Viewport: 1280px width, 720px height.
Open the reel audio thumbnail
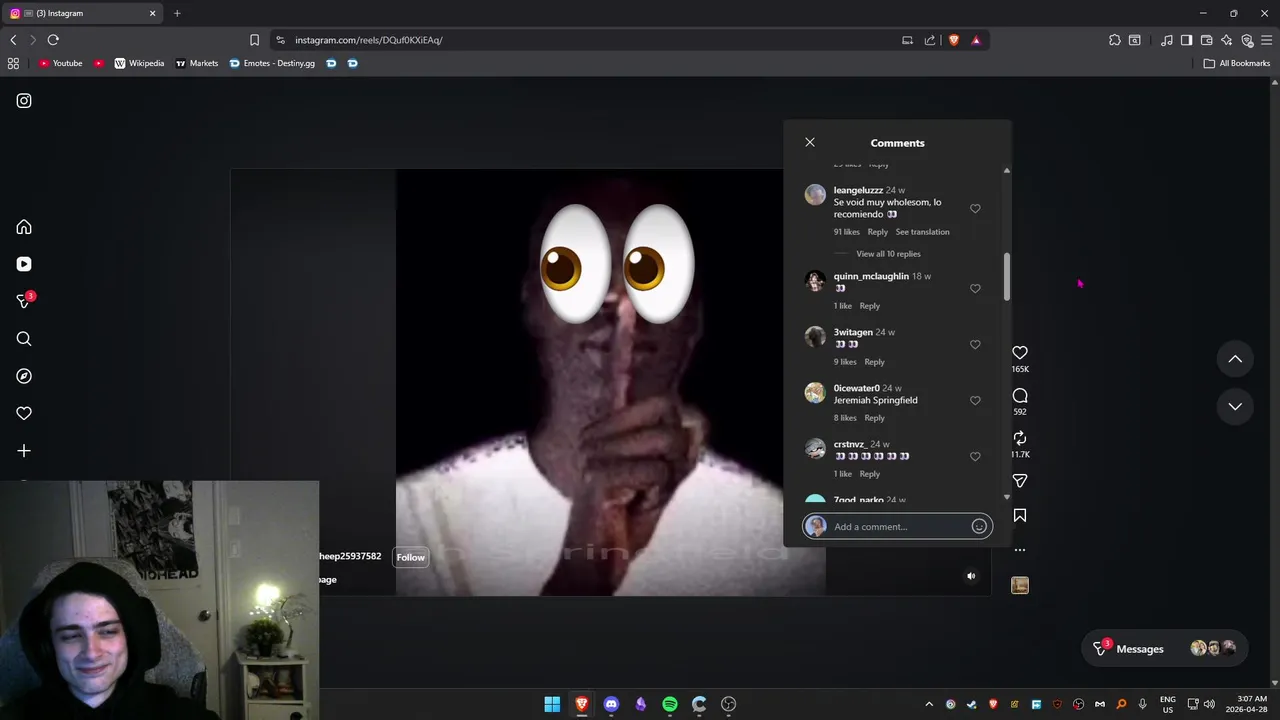pos(1020,585)
